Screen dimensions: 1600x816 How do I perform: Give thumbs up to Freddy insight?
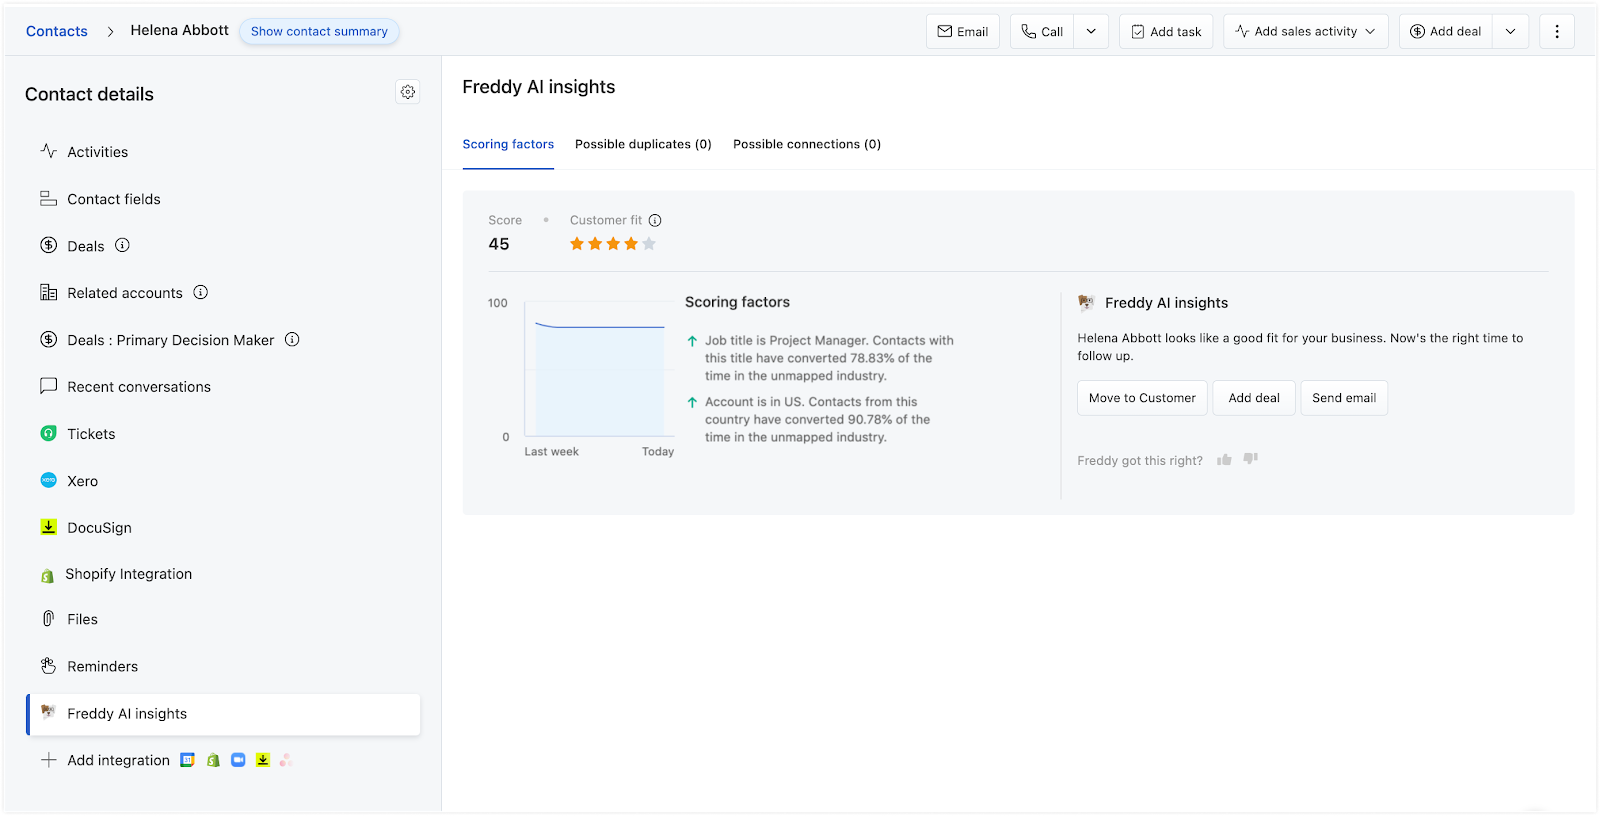pyautogui.click(x=1224, y=460)
